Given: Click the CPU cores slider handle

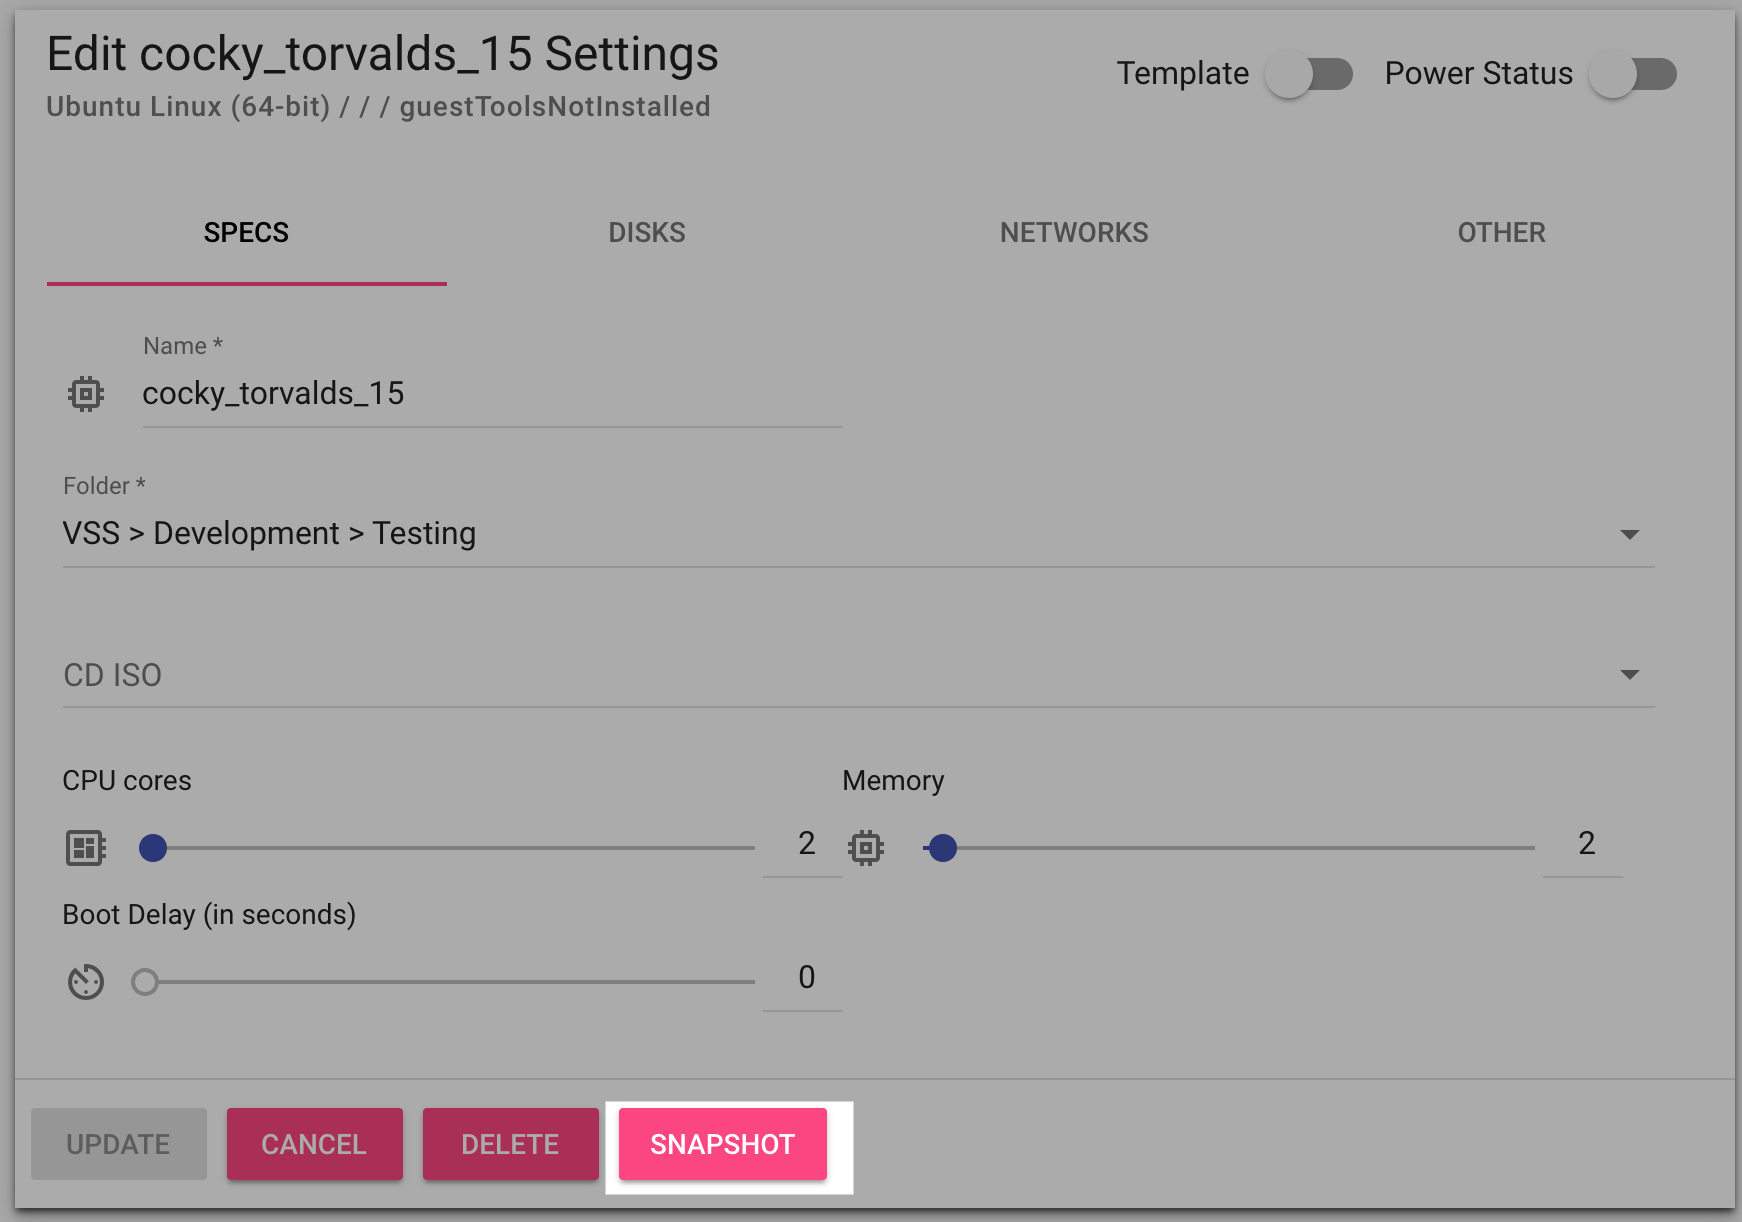Looking at the screenshot, I should (x=153, y=848).
